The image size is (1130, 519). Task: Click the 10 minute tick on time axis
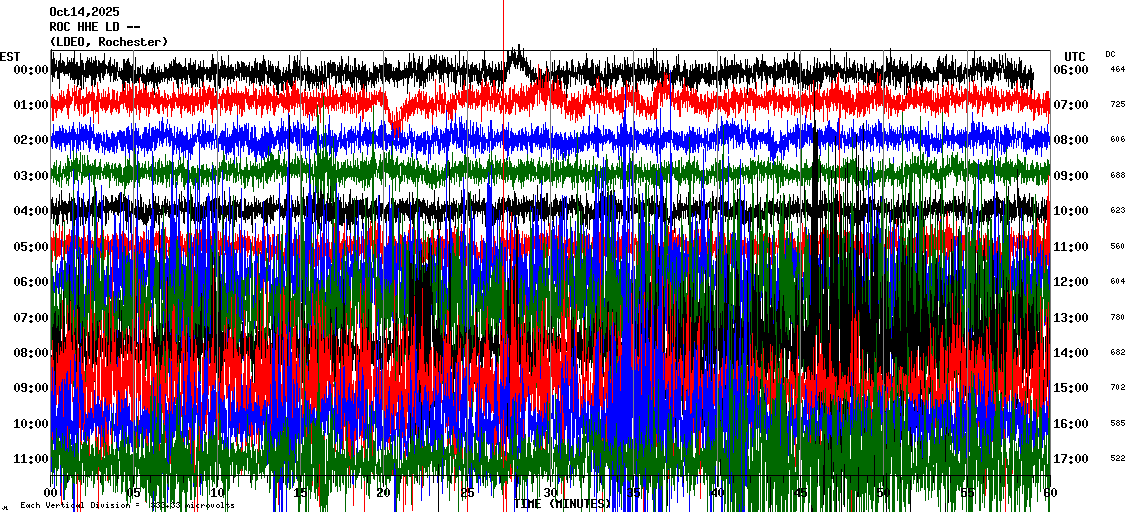point(218,493)
